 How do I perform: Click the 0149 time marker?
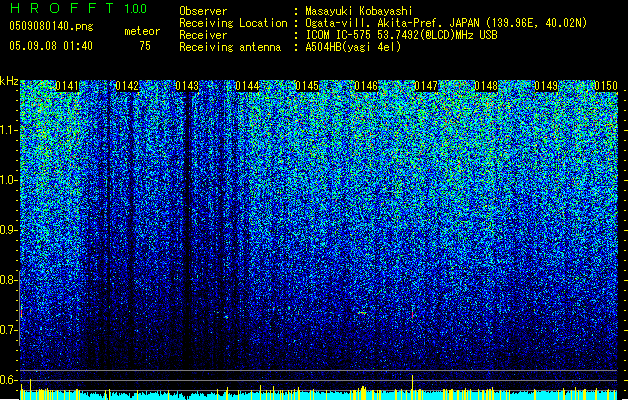pos(546,86)
